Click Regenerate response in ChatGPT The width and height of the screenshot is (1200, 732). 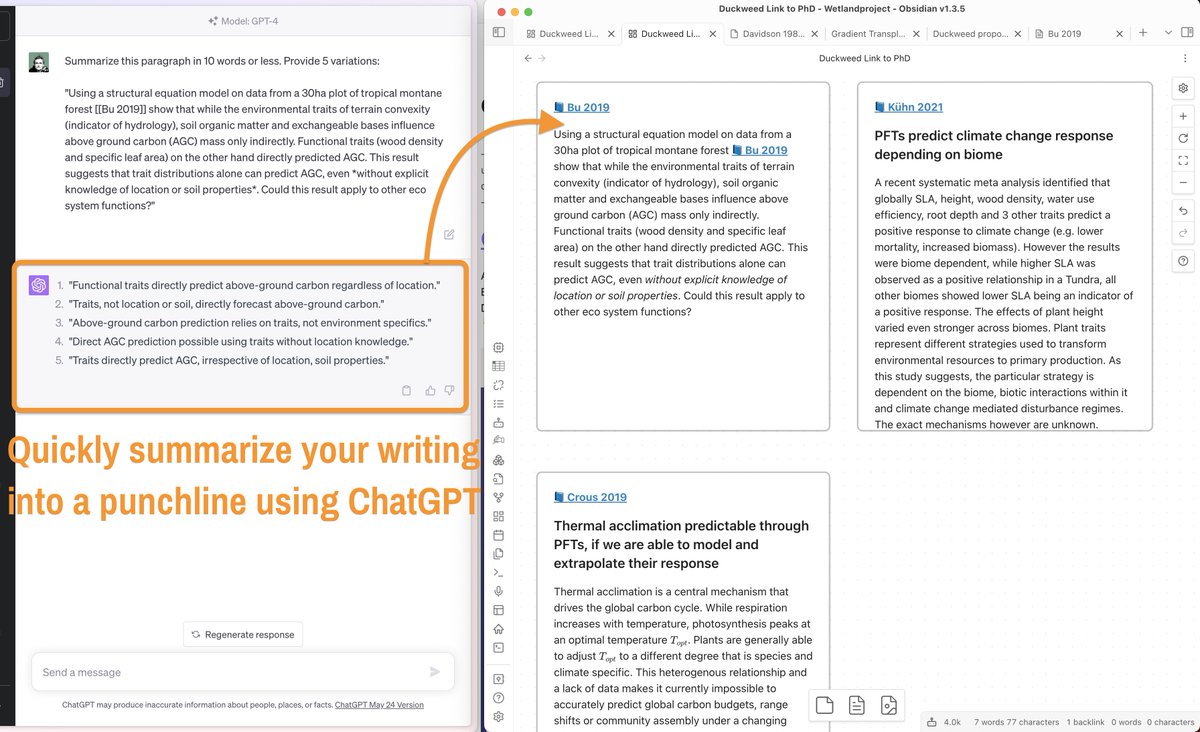coord(243,634)
